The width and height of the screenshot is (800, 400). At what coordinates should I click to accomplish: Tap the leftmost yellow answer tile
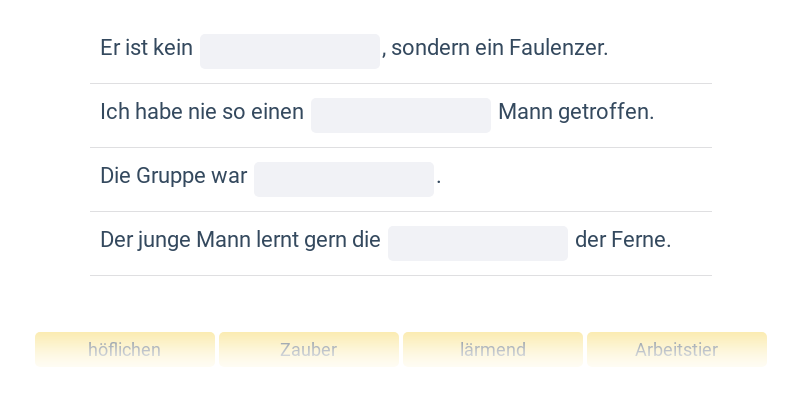pos(125,350)
